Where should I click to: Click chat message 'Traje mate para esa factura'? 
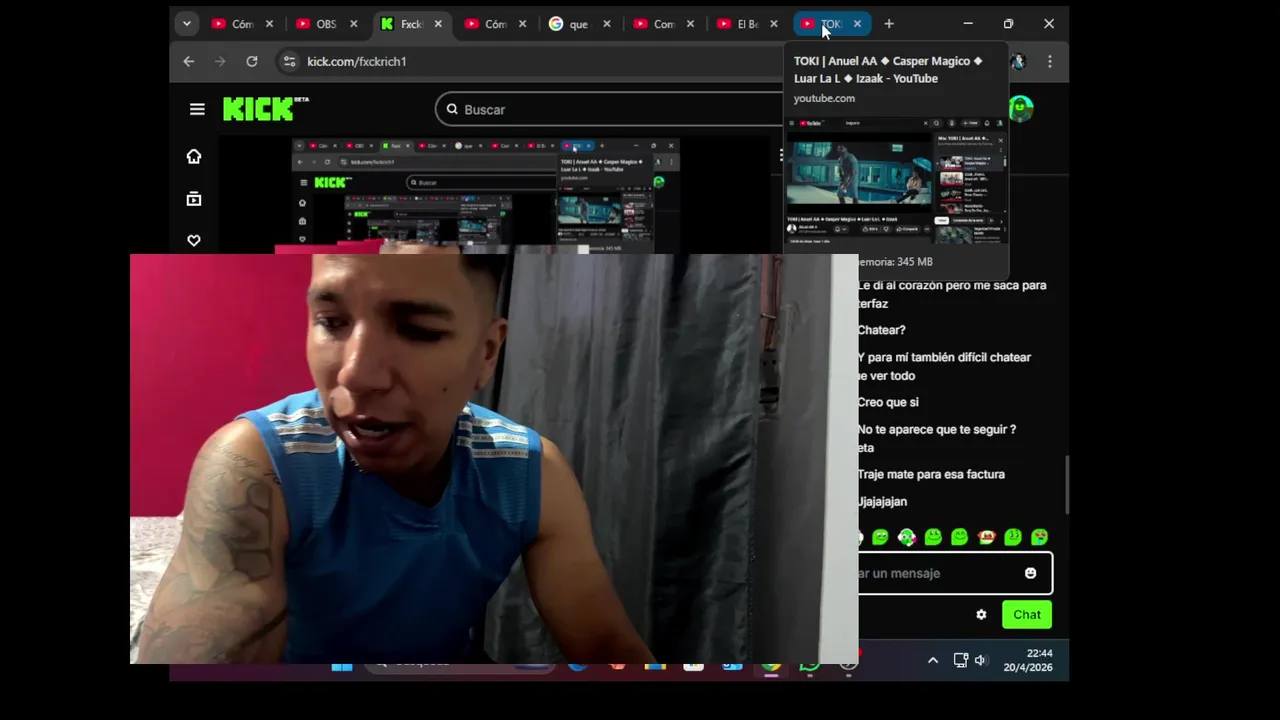tap(931, 474)
